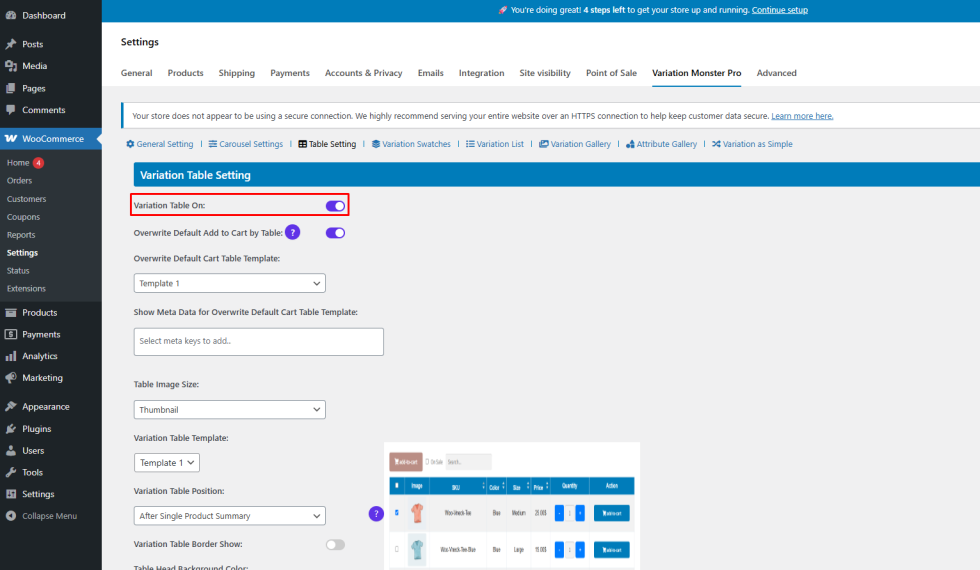Open the Integration tab

pyautogui.click(x=481, y=73)
